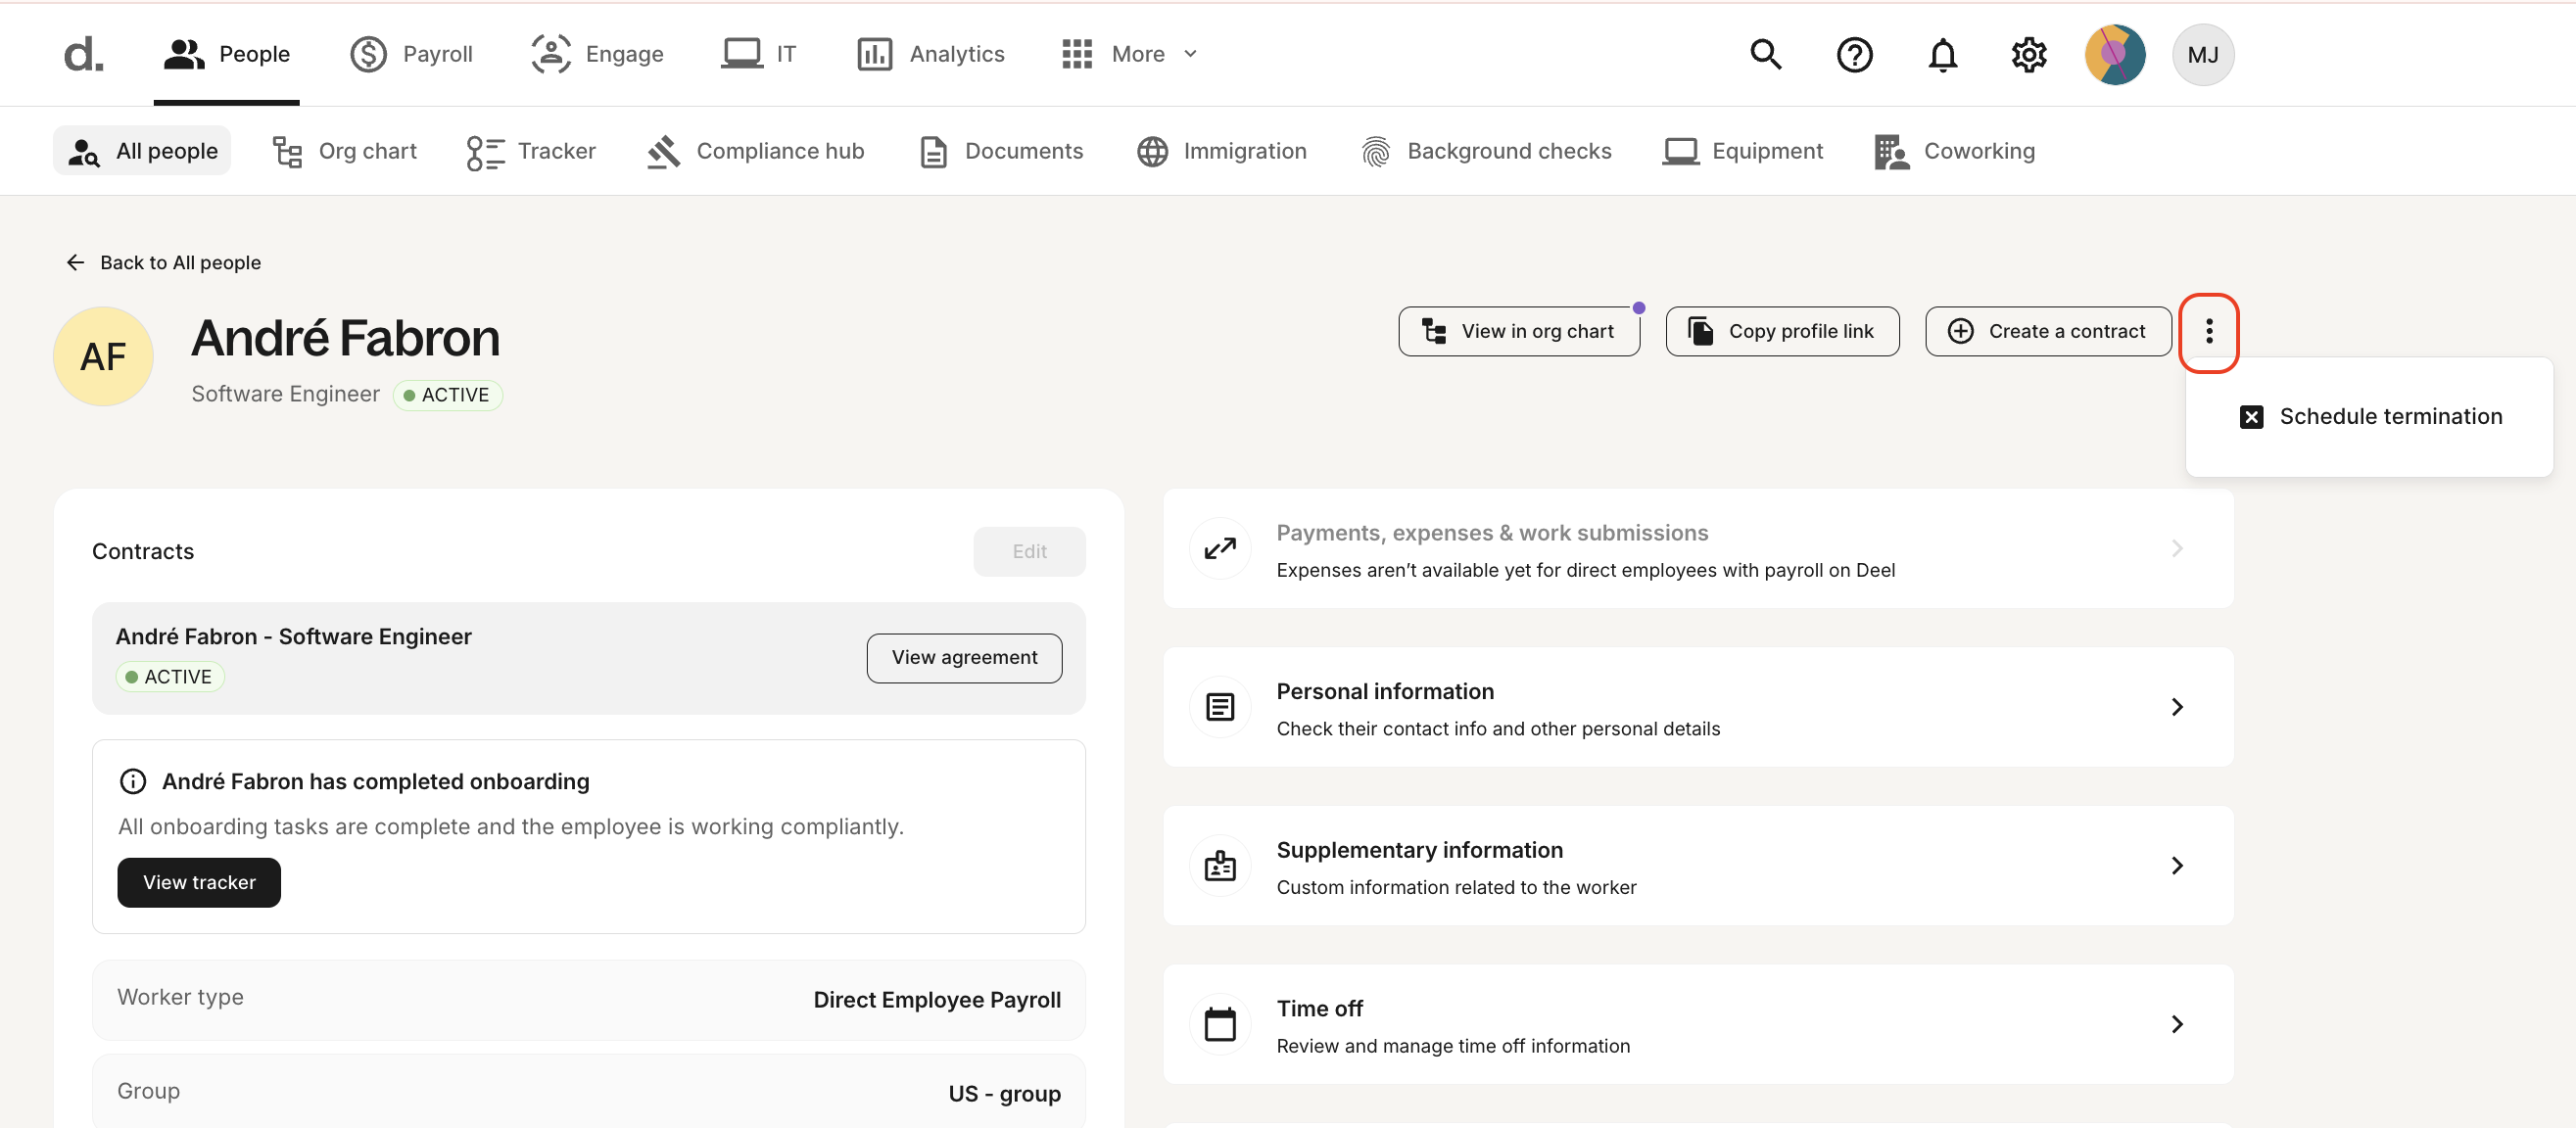Click the Time off calendar icon
This screenshot has width=2576, height=1128.
[x=1220, y=1024]
